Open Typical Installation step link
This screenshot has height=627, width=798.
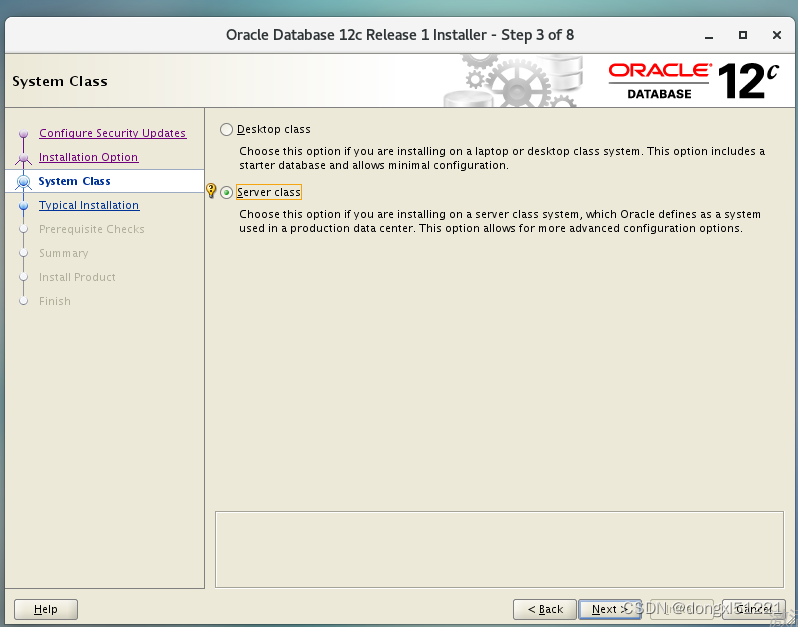tap(89, 205)
